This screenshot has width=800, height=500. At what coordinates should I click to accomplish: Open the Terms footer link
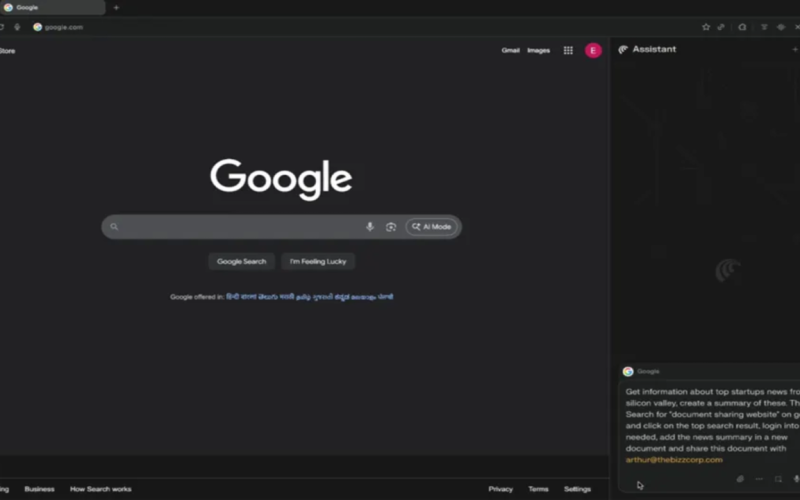coord(538,489)
